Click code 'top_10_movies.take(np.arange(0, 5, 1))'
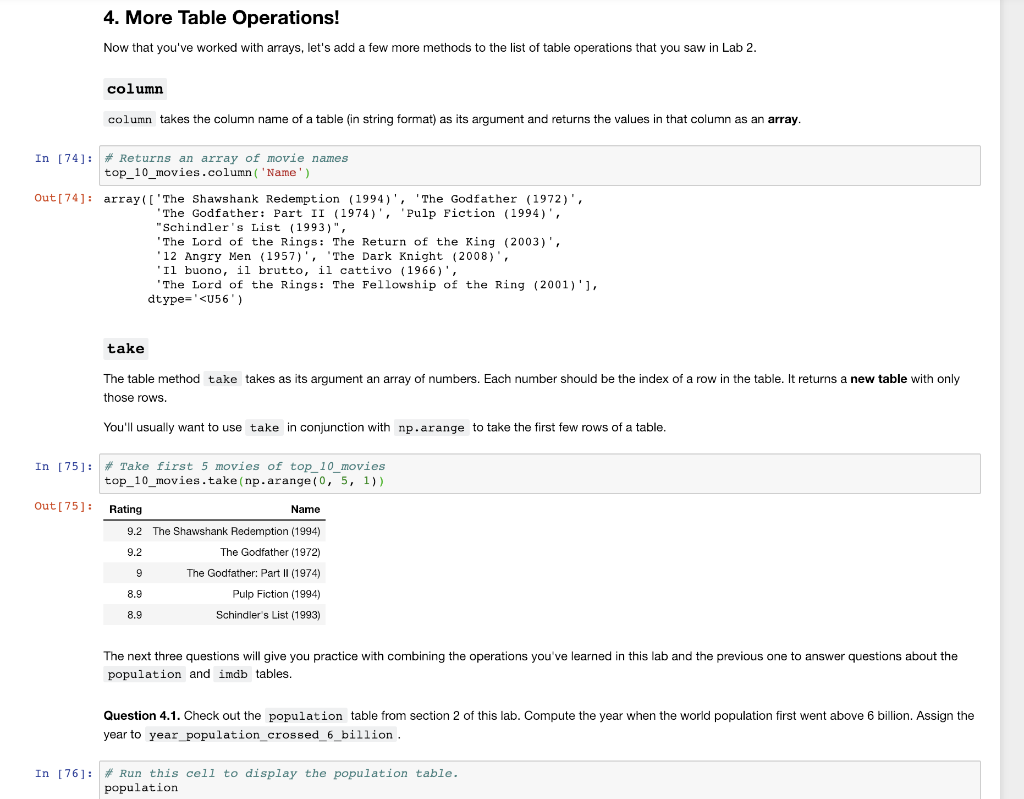The image size is (1024, 799). point(245,481)
